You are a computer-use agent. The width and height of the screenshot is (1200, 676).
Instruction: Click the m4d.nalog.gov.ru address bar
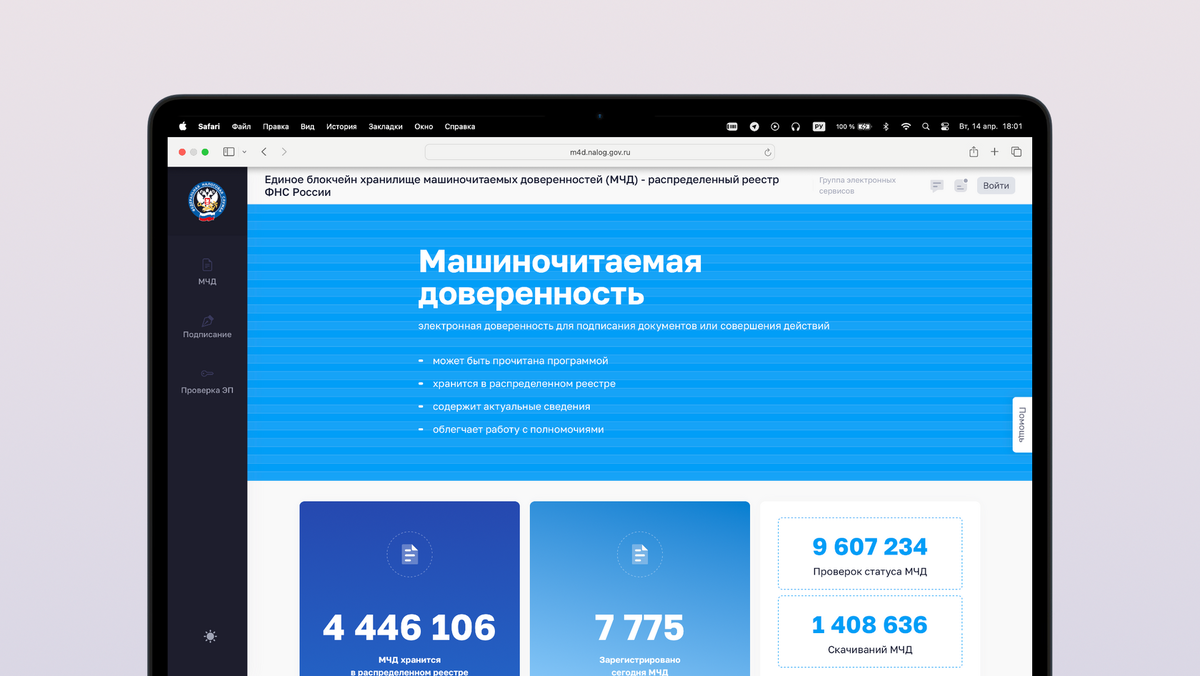tap(600, 152)
